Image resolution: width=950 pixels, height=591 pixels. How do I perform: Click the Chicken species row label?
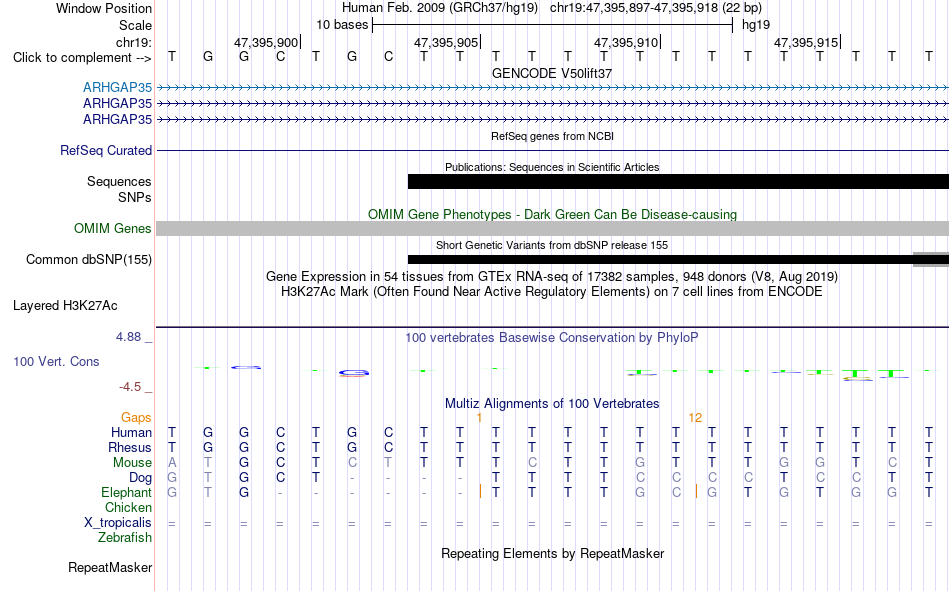point(128,507)
